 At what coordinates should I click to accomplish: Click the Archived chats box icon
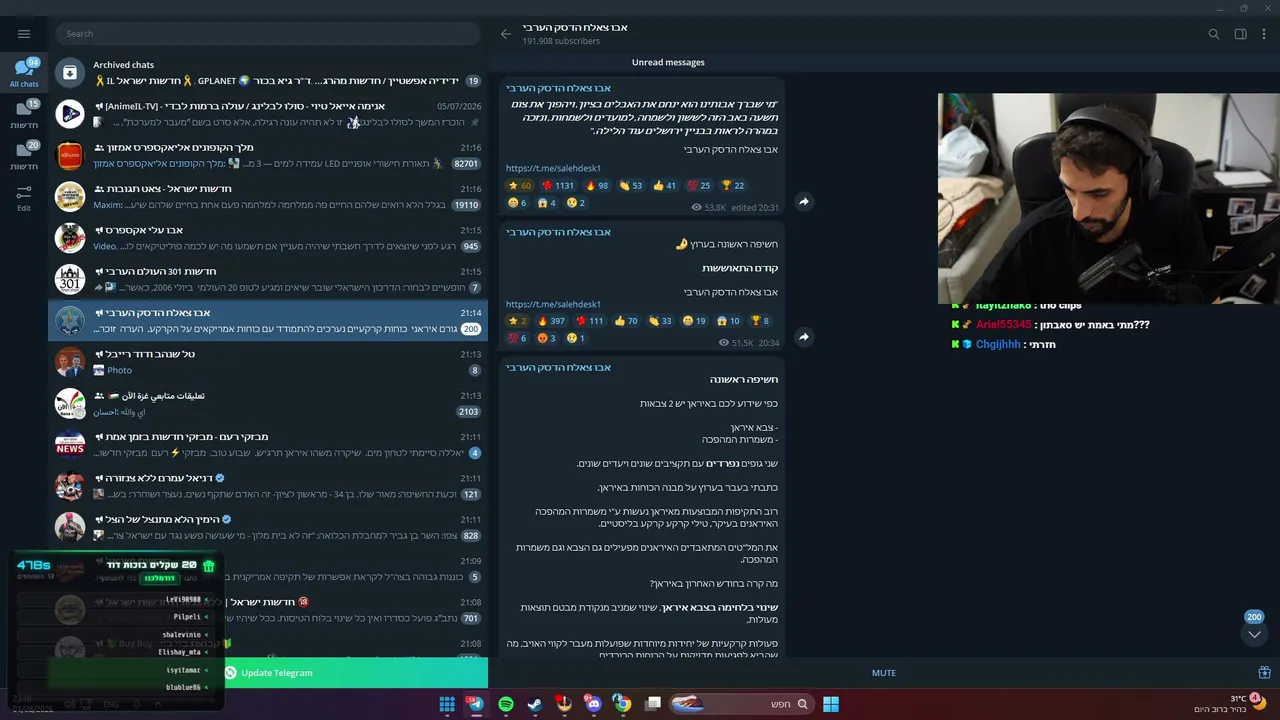[70, 72]
